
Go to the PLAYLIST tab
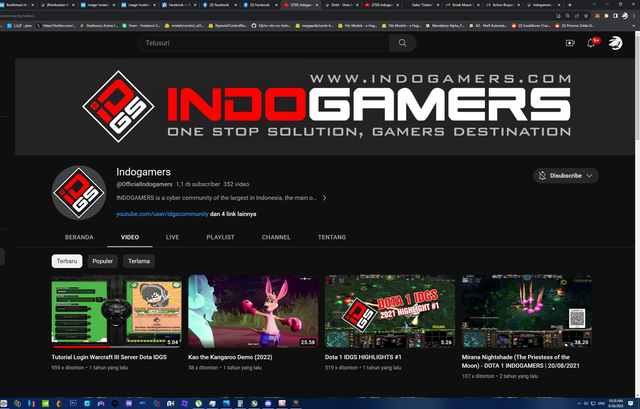220,237
